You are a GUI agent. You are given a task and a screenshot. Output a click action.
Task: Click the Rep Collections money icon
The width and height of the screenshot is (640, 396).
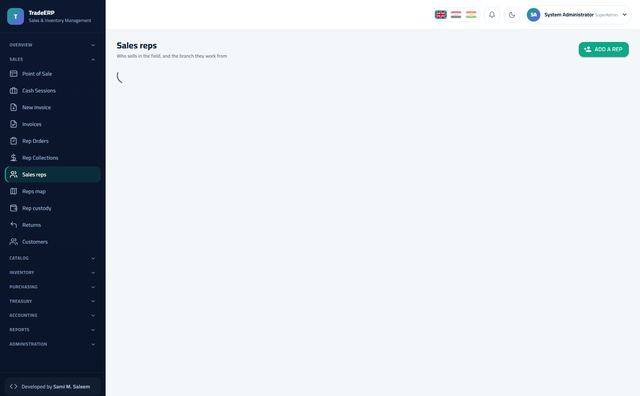point(13,158)
